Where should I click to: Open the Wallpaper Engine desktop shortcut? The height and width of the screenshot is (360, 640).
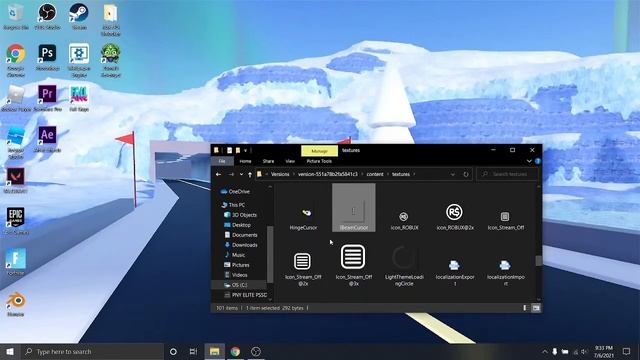pos(79,60)
